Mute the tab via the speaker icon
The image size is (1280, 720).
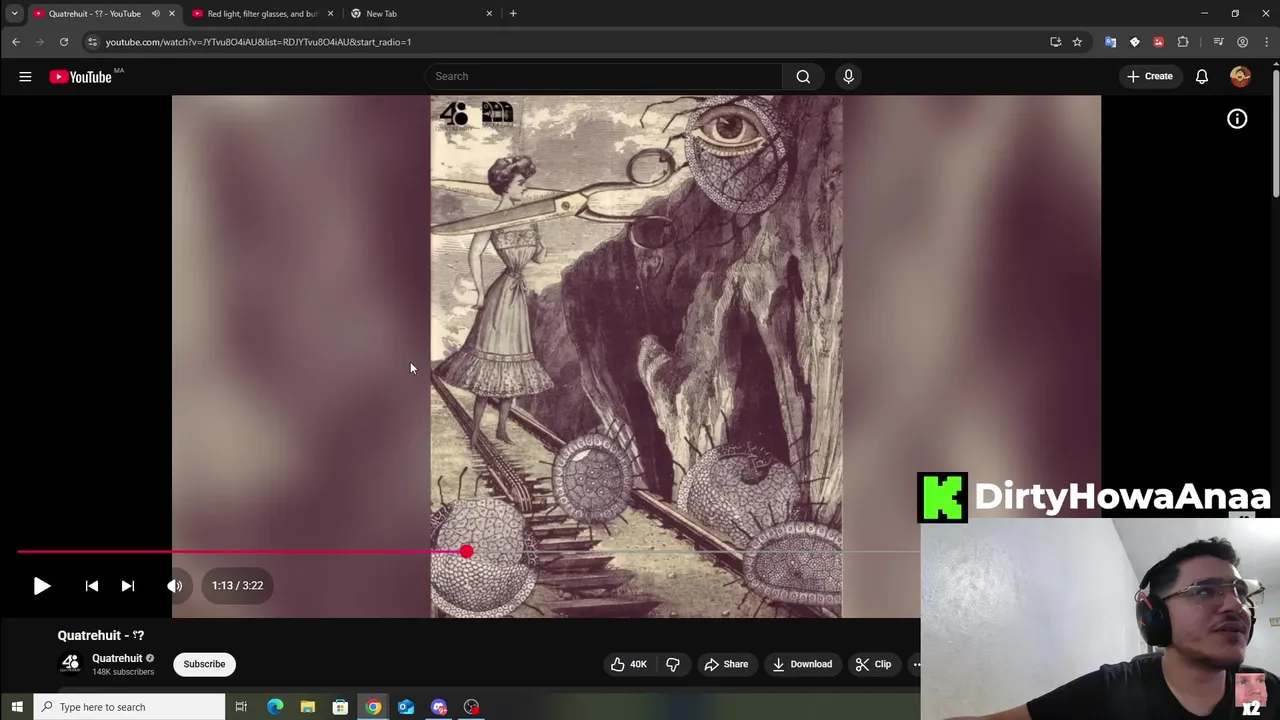click(155, 14)
